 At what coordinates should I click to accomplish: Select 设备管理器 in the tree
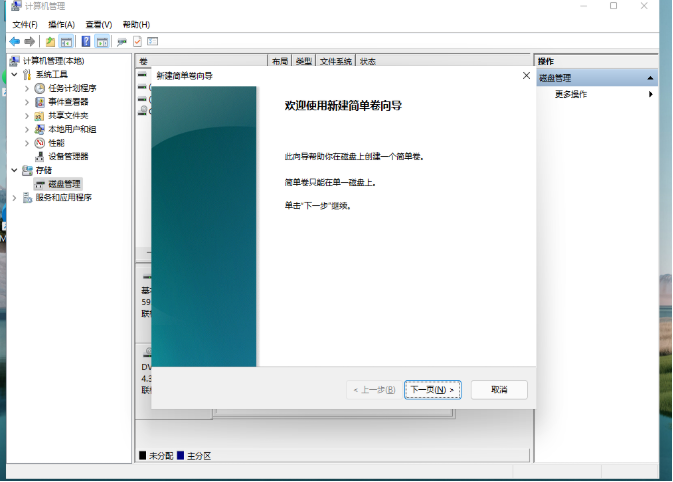[67, 156]
